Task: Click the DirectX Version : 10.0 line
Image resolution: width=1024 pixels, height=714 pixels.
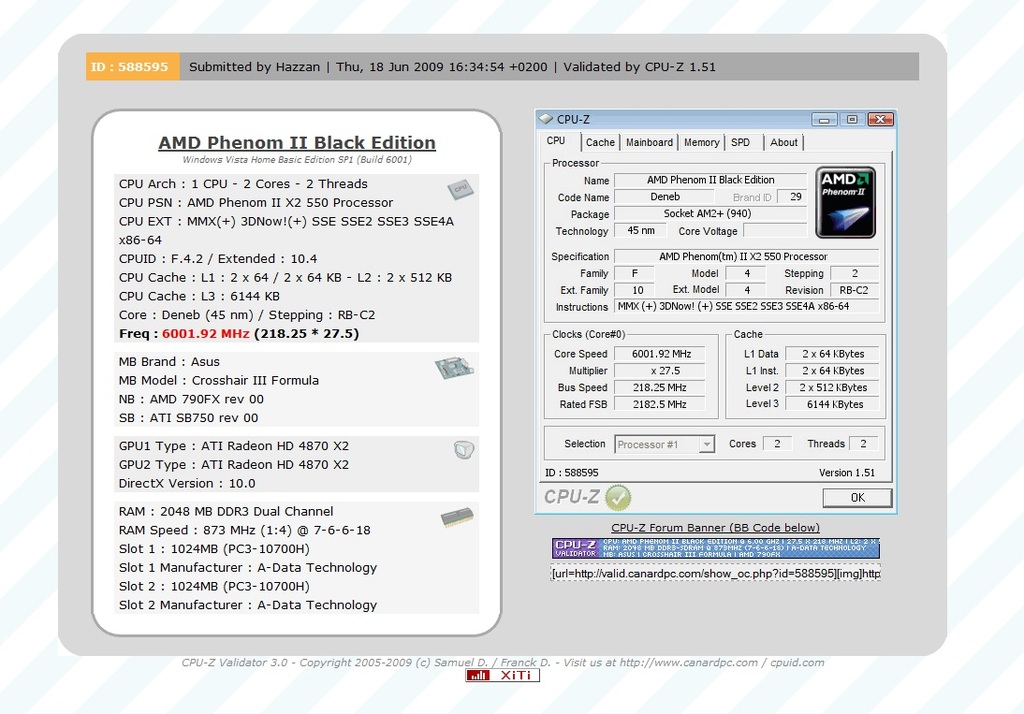Action: (x=187, y=484)
